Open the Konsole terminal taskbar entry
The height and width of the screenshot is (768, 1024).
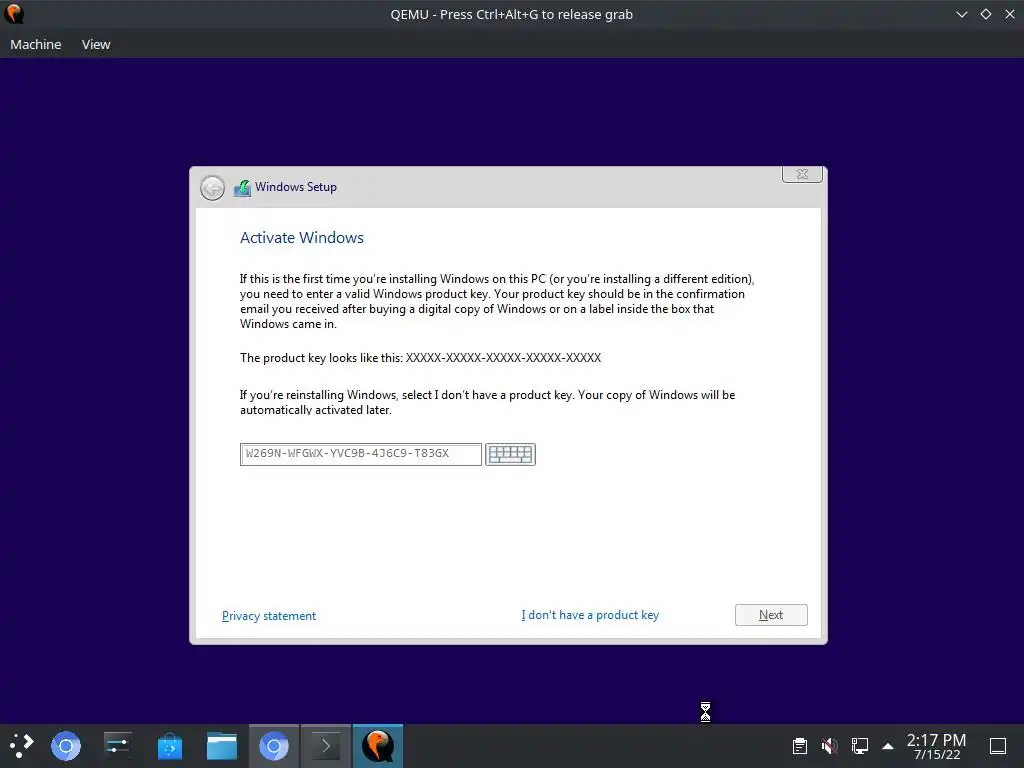point(325,746)
